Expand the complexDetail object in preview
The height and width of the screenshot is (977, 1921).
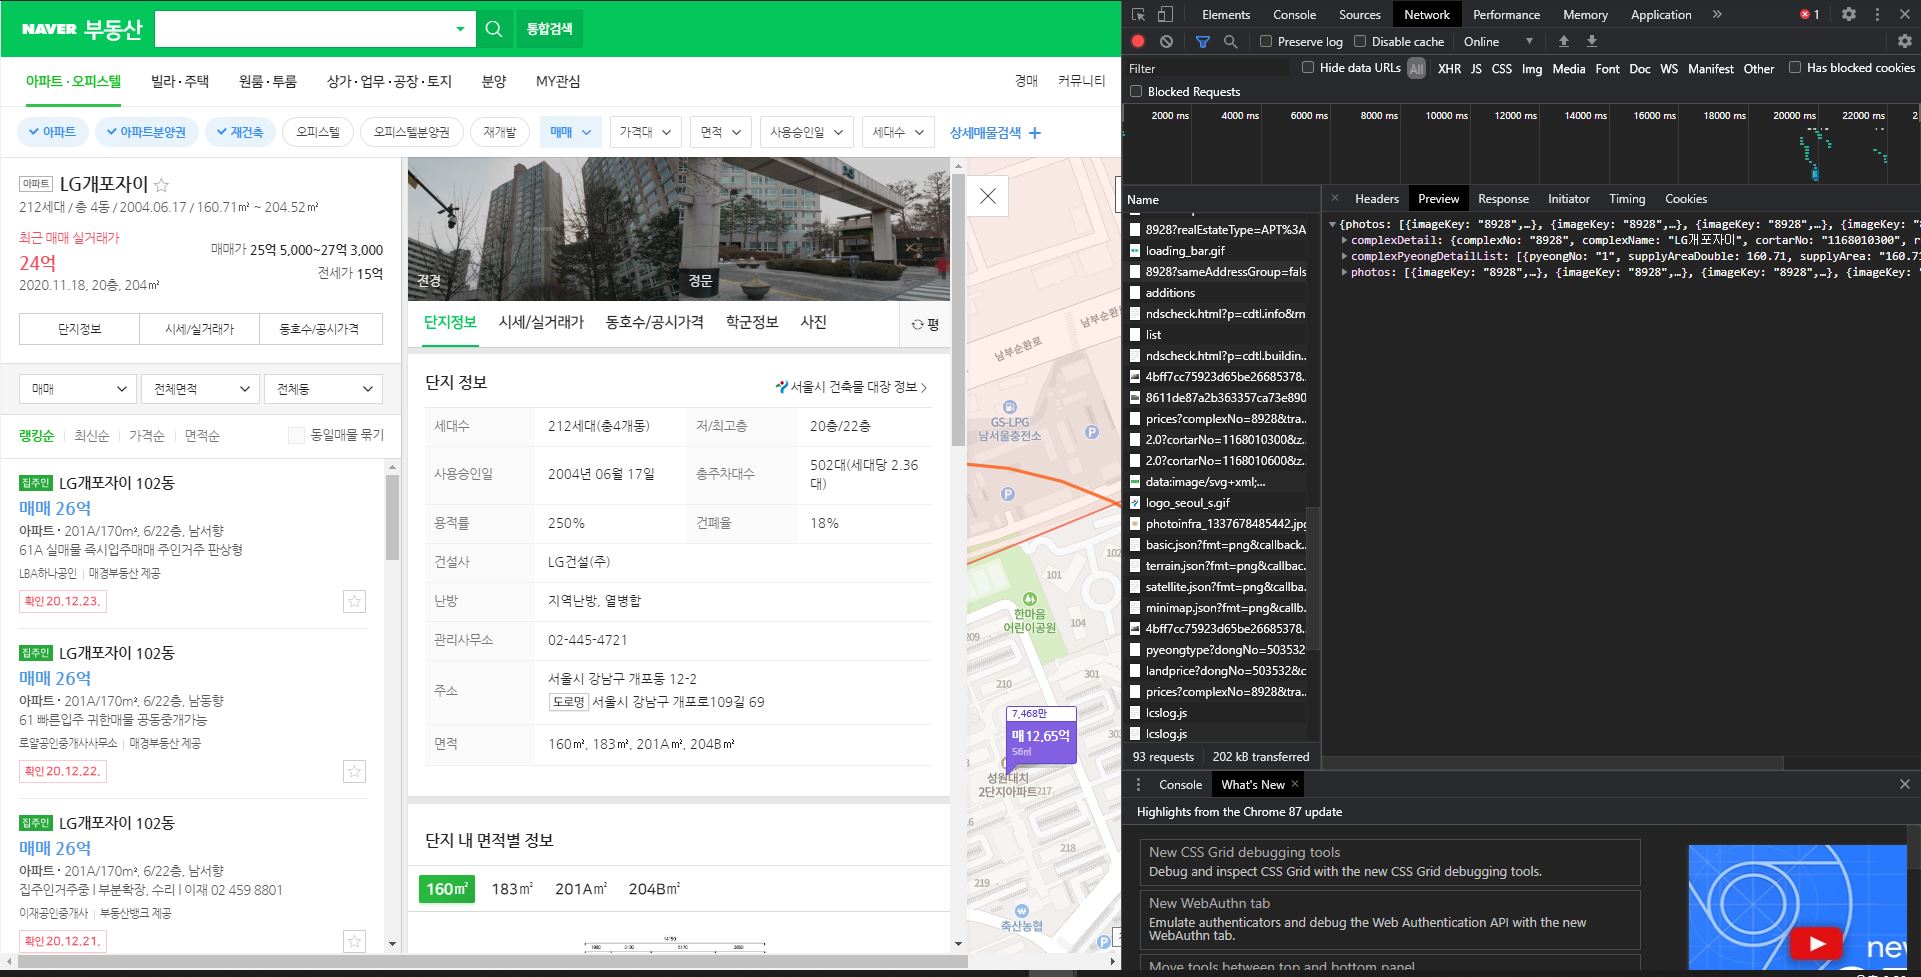click(1344, 240)
